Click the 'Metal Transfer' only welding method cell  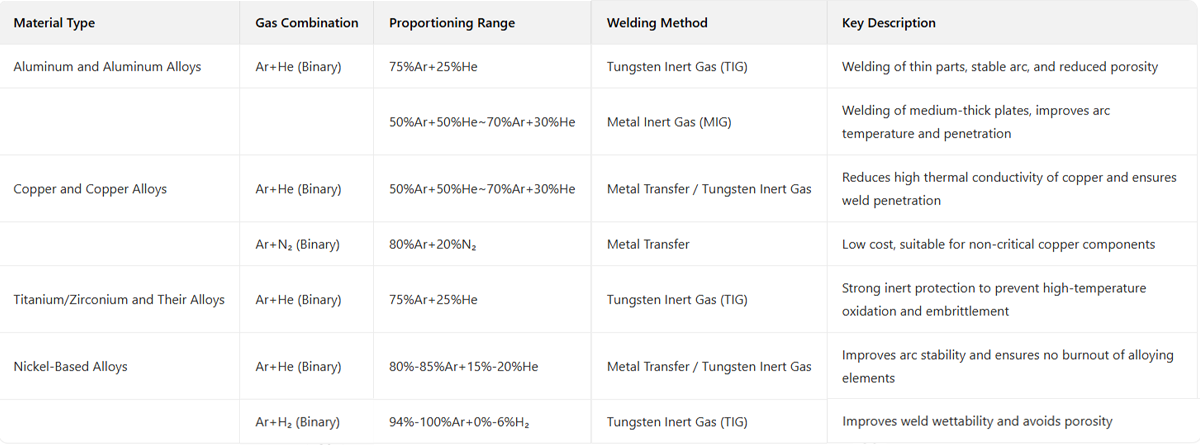pyautogui.click(x=648, y=244)
